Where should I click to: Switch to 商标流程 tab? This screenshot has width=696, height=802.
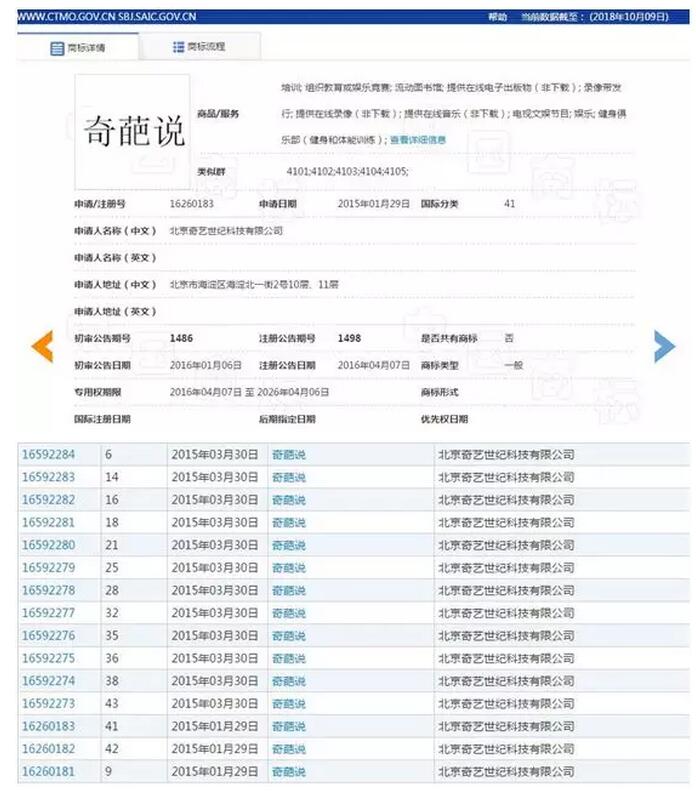click(x=199, y=47)
